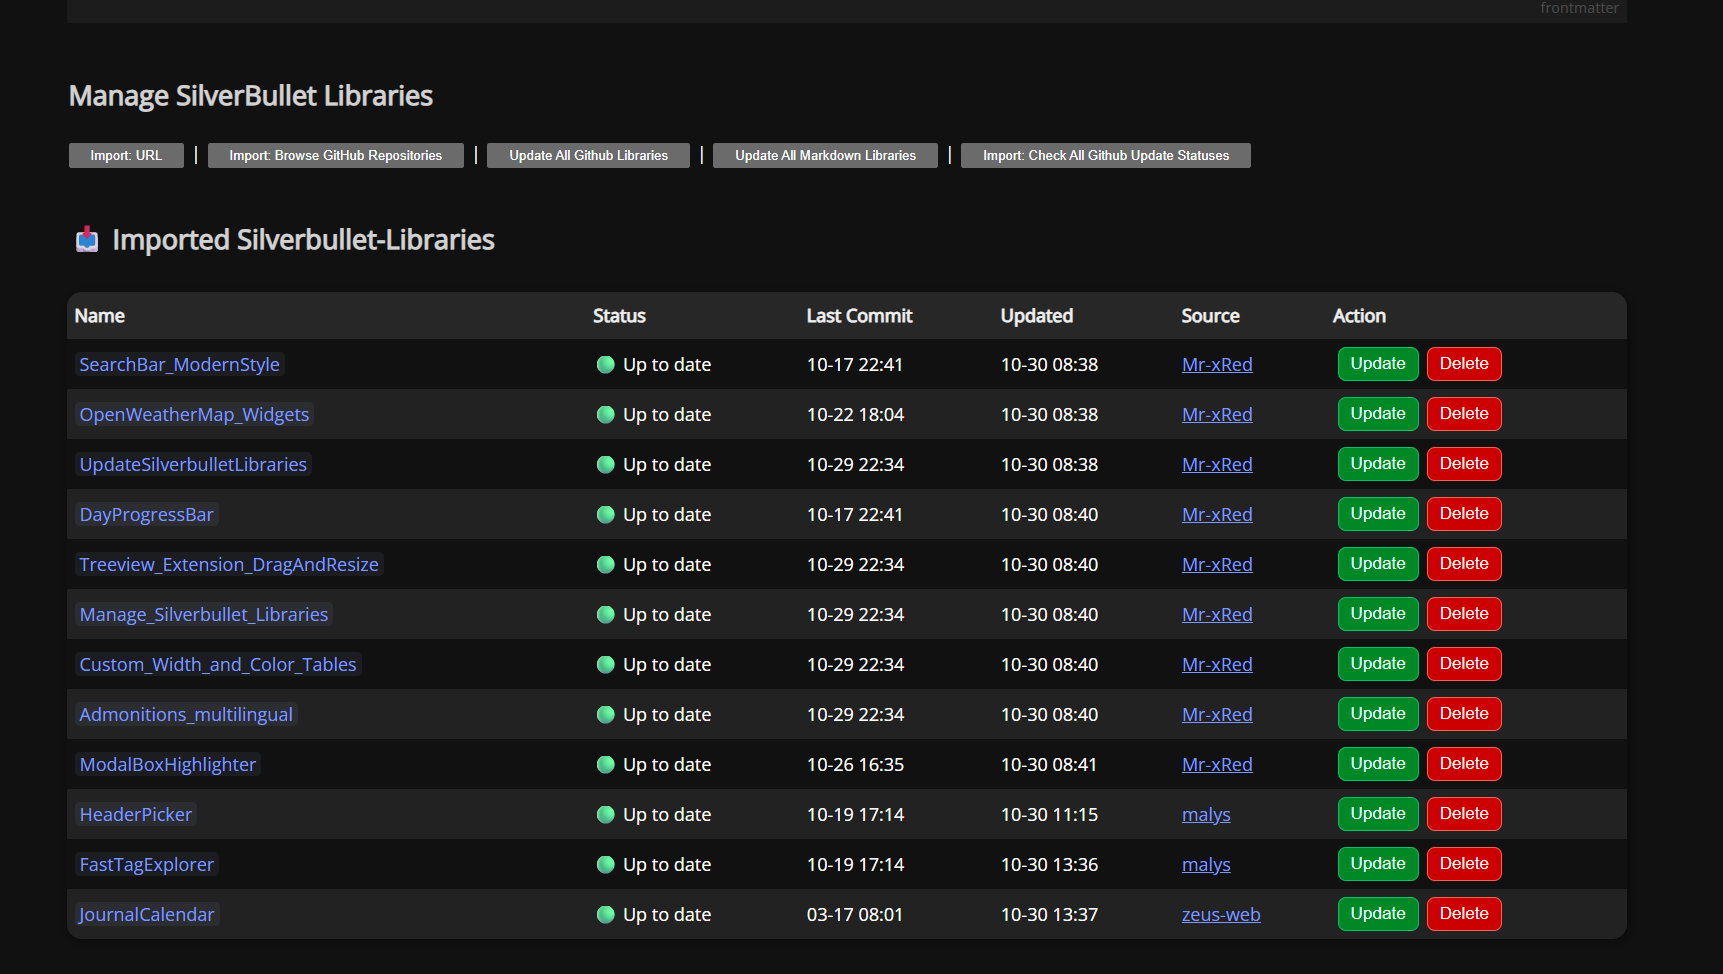Open Import: Browse GitHub Repositories
Viewport: 1723px width, 974px height.
pyautogui.click(x=335, y=156)
